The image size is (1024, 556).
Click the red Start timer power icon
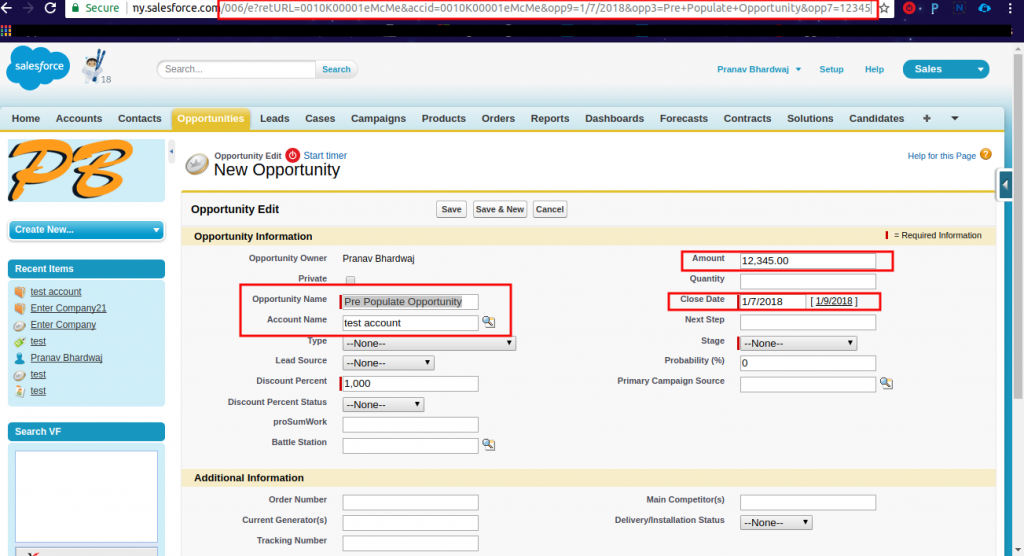(293, 155)
